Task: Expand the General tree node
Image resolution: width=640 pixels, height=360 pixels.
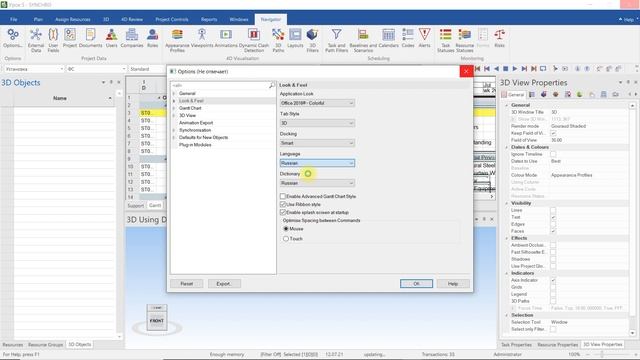Action: (174, 93)
